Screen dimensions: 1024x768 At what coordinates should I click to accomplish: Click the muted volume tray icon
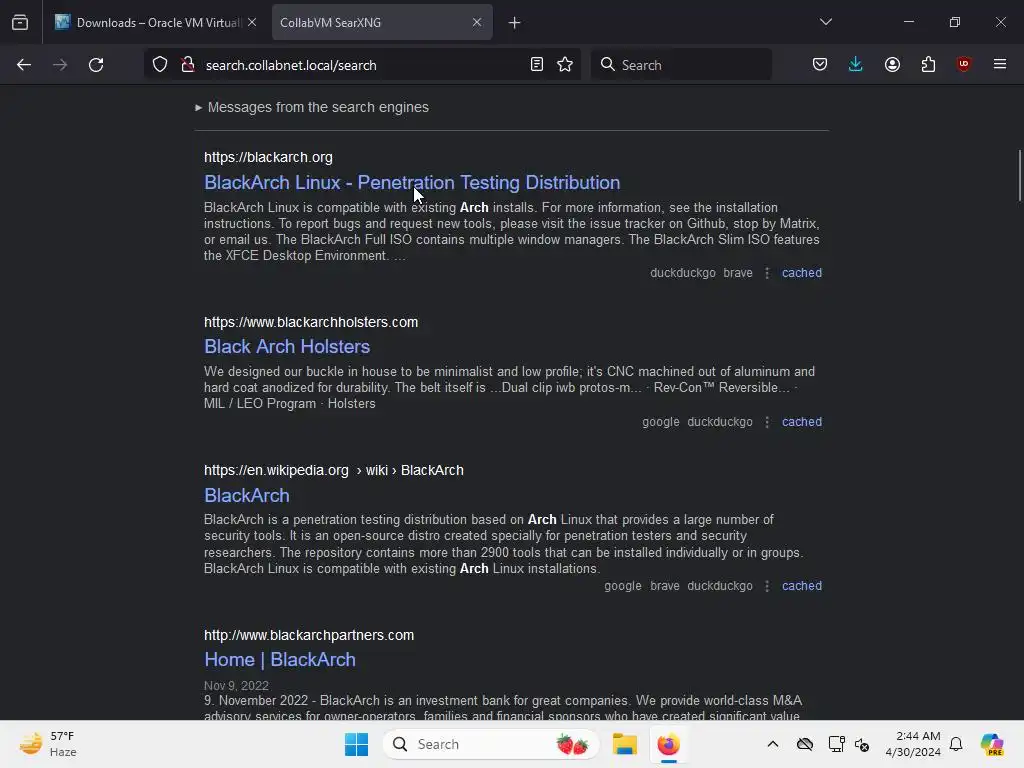862,744
